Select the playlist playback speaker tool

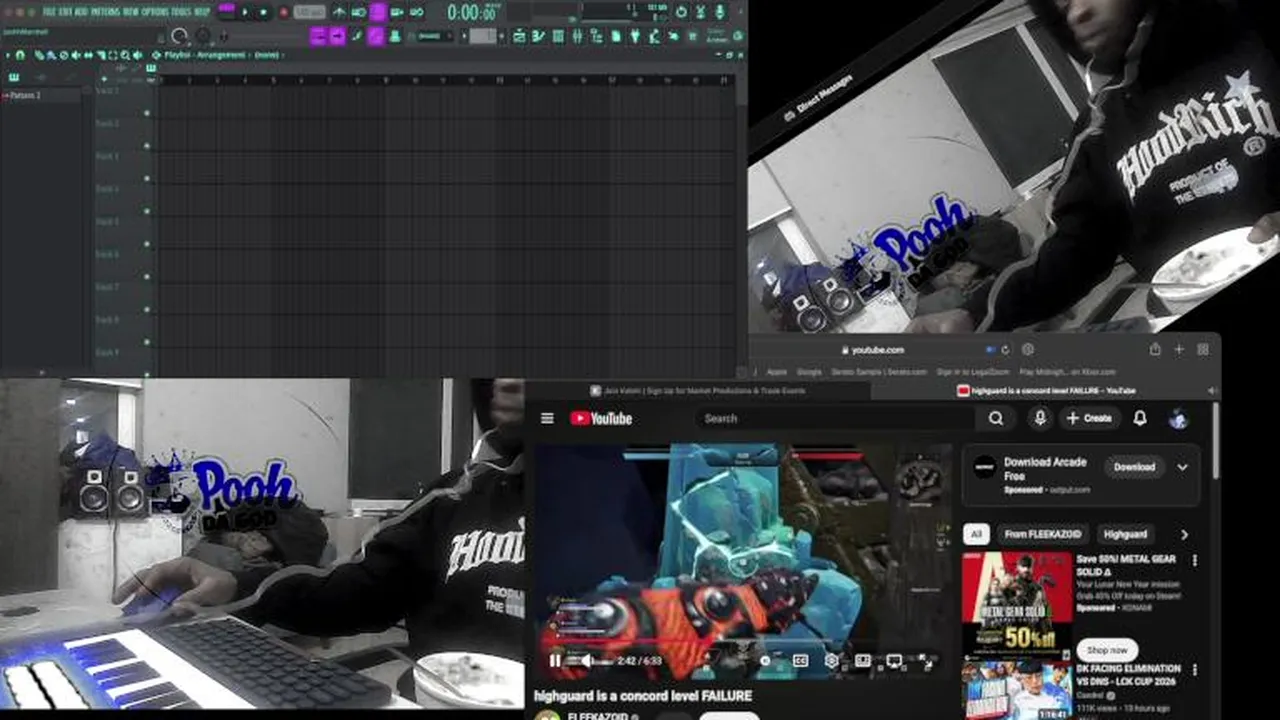(x=138, y=55)
